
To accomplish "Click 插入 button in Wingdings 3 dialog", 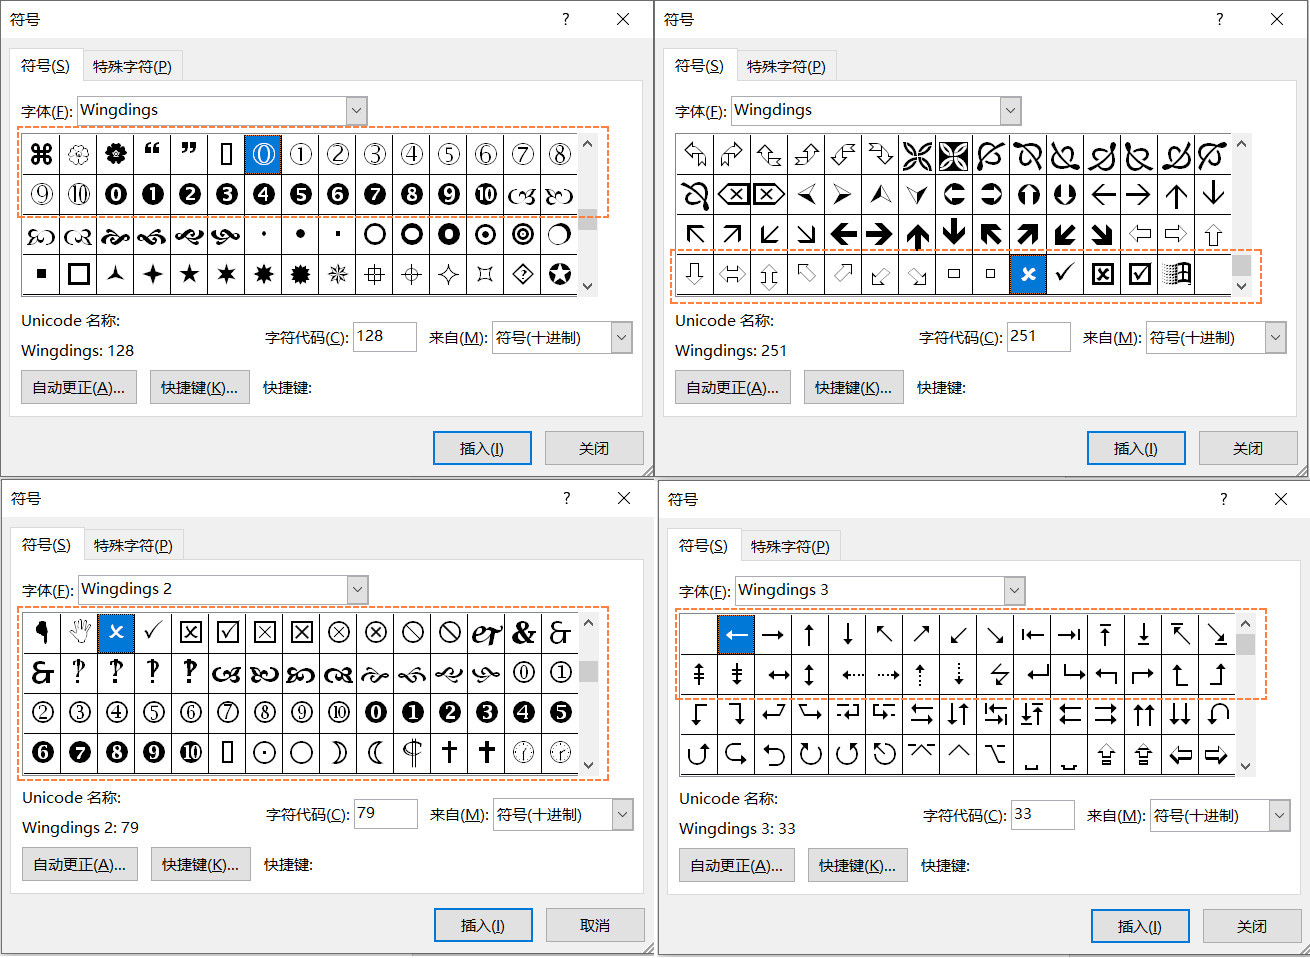I will tap(1140, 927).
